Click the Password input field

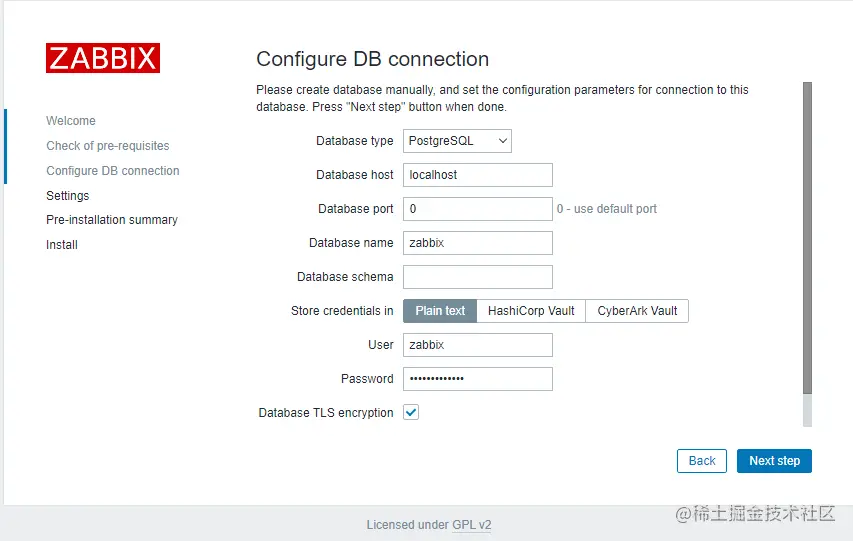(x=478, y=379)
